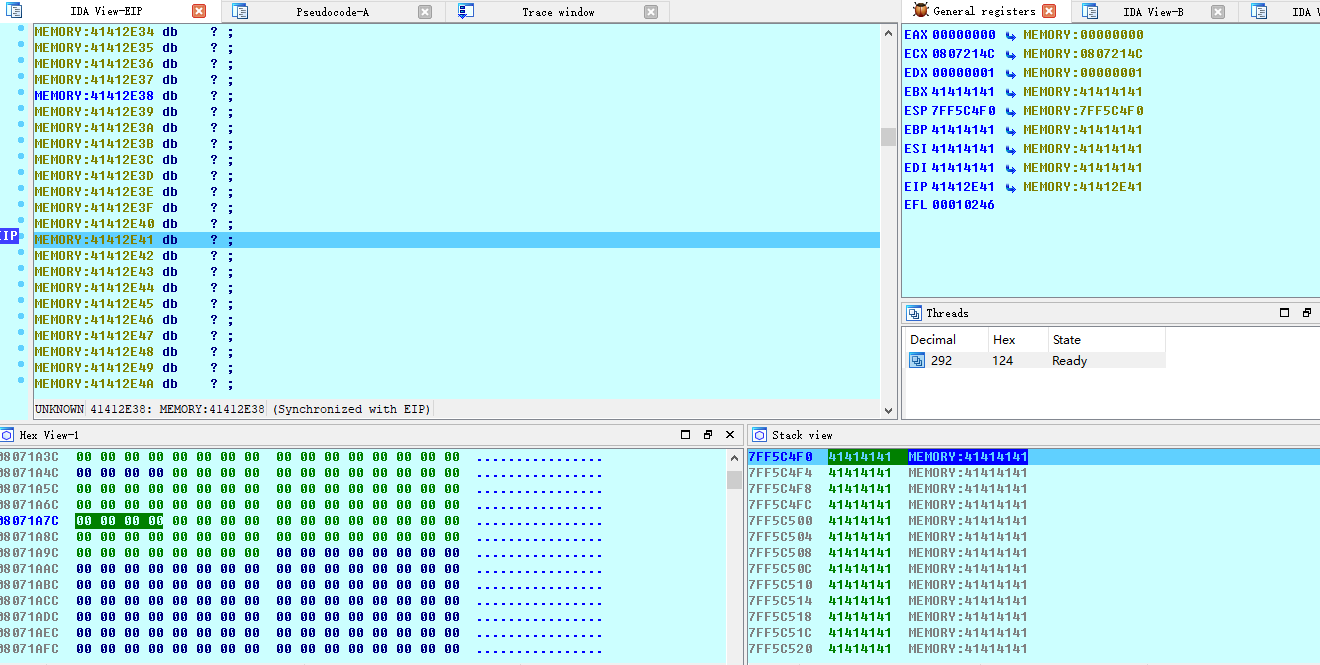The width and height of the screenshot is (1320, 665).
Task: Click the EFL value 00010246
Action: coord(964,205)
